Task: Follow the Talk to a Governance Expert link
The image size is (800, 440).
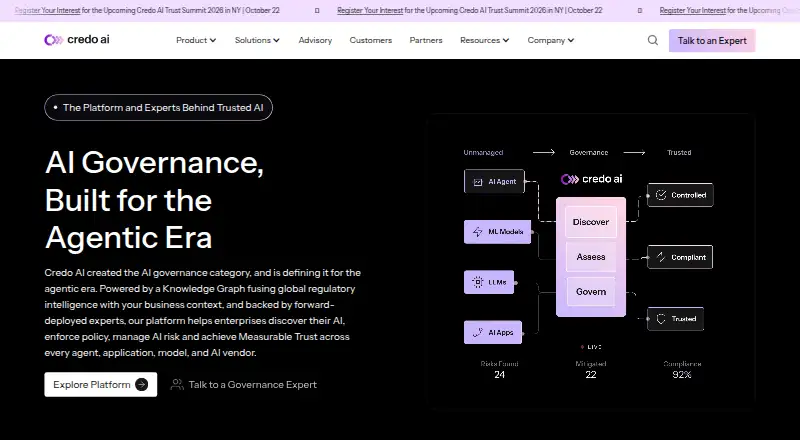Action: [x=243, y=384]
